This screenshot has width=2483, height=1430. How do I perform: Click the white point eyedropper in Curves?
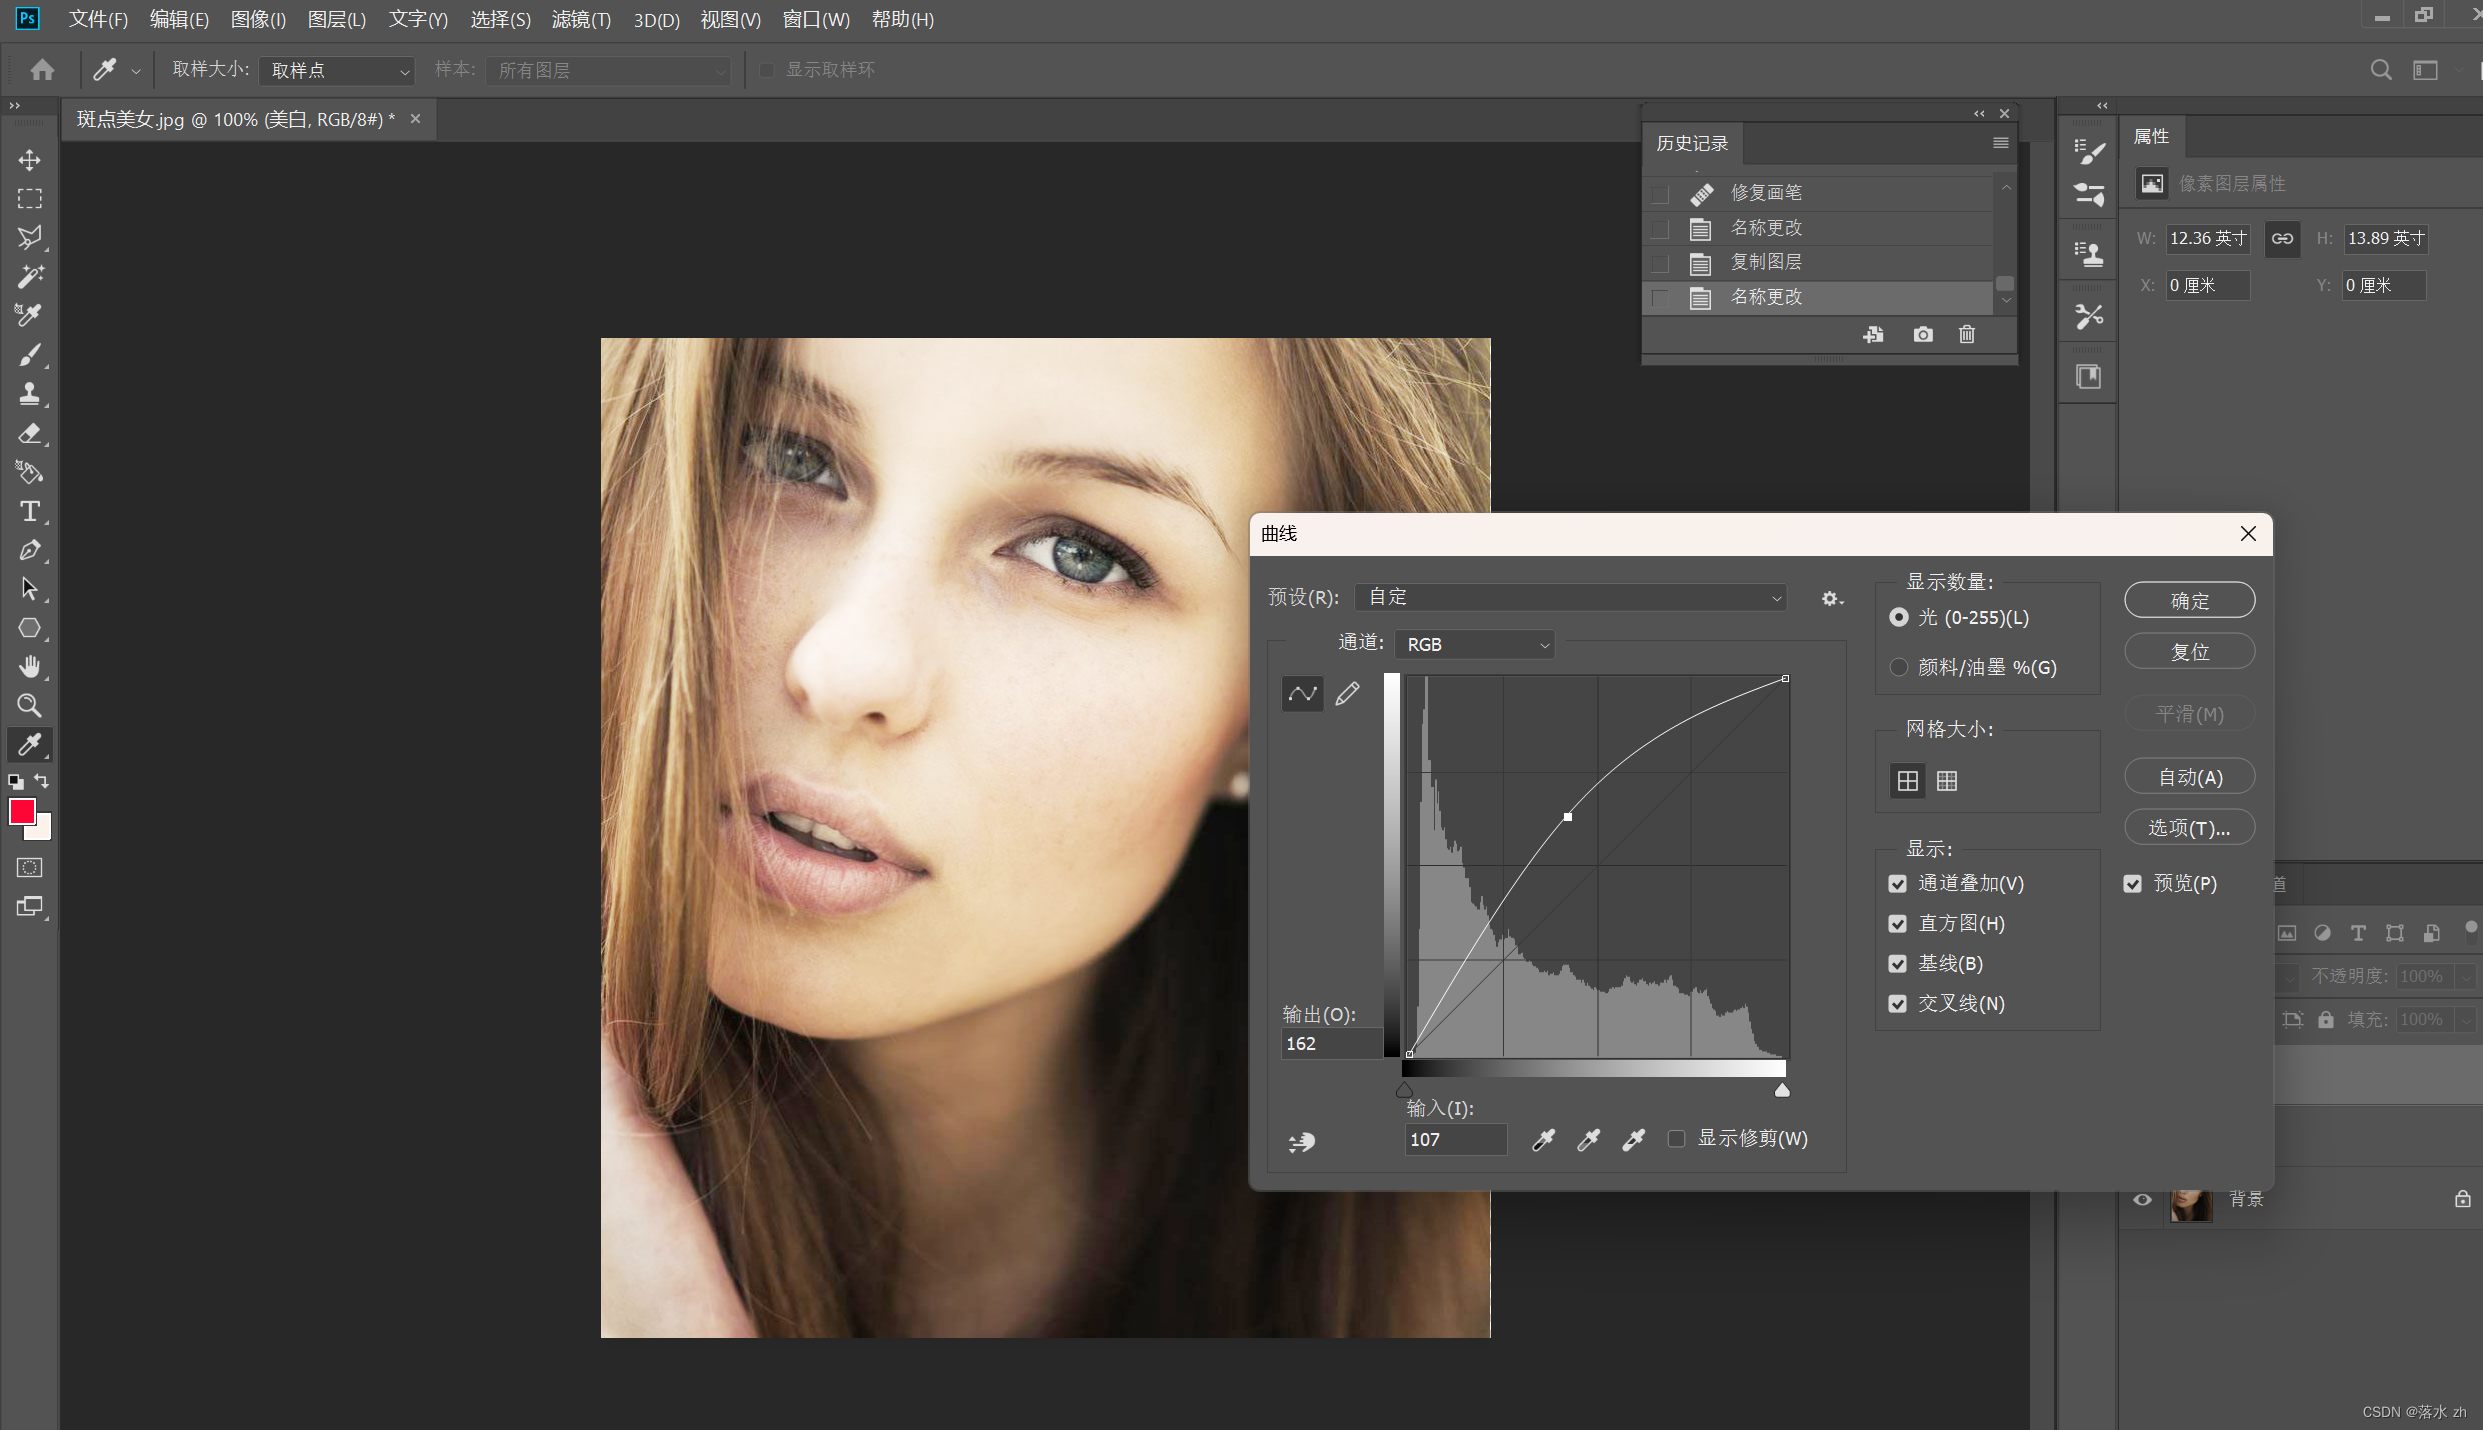1633,1139
